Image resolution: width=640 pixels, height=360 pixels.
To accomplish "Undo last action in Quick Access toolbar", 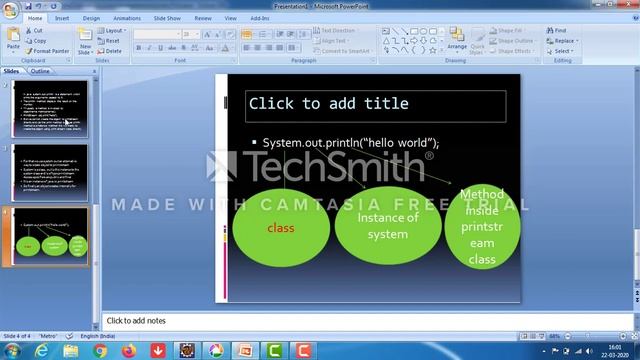I will (38, 6).
